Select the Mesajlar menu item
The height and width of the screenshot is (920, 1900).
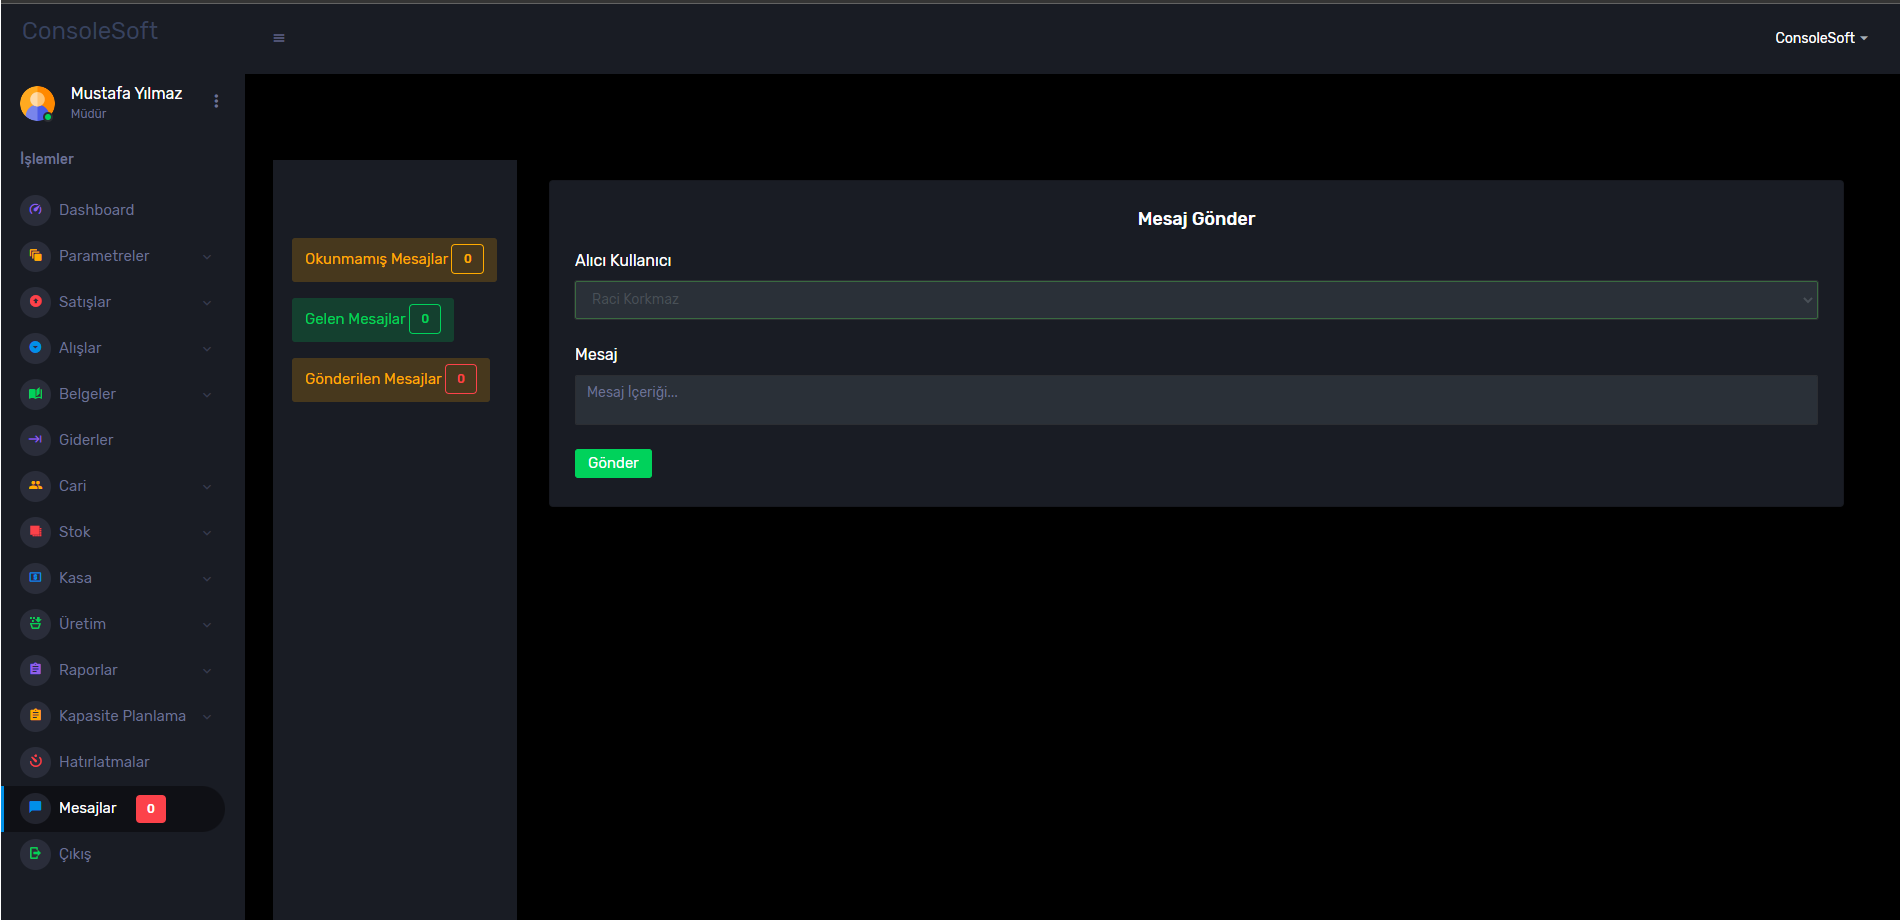113,808
